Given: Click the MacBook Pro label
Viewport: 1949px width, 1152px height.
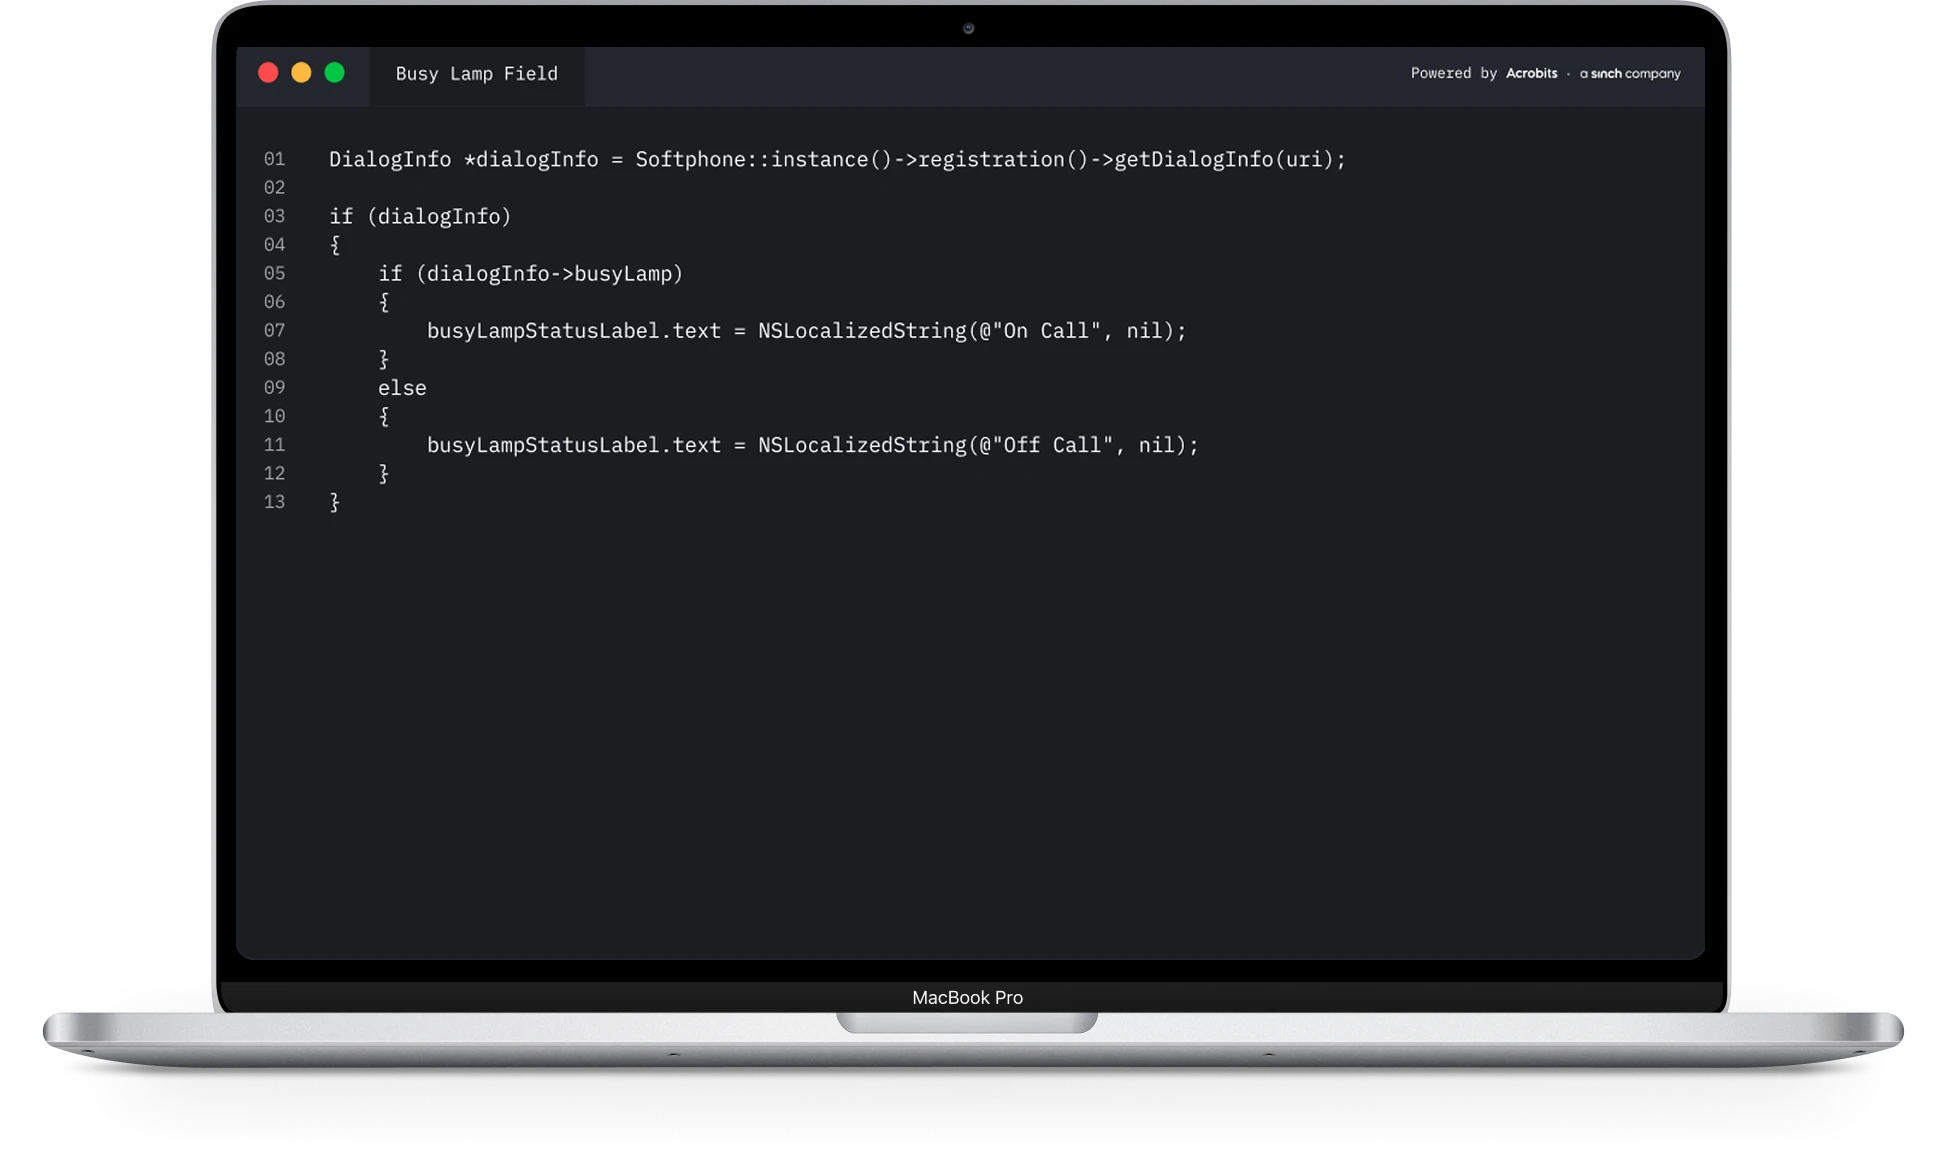Looking at the screenshot, I should (967, 997).
